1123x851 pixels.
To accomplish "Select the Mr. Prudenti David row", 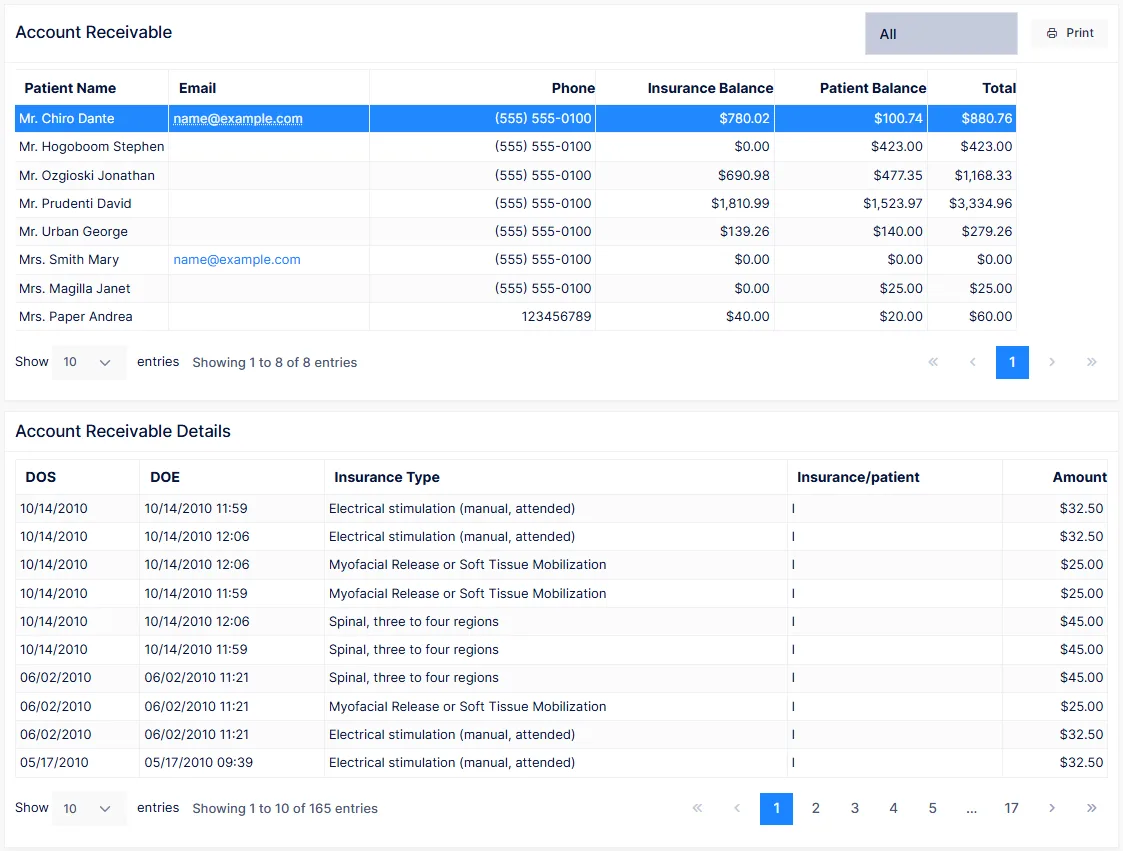I will [x=516, y=203].
